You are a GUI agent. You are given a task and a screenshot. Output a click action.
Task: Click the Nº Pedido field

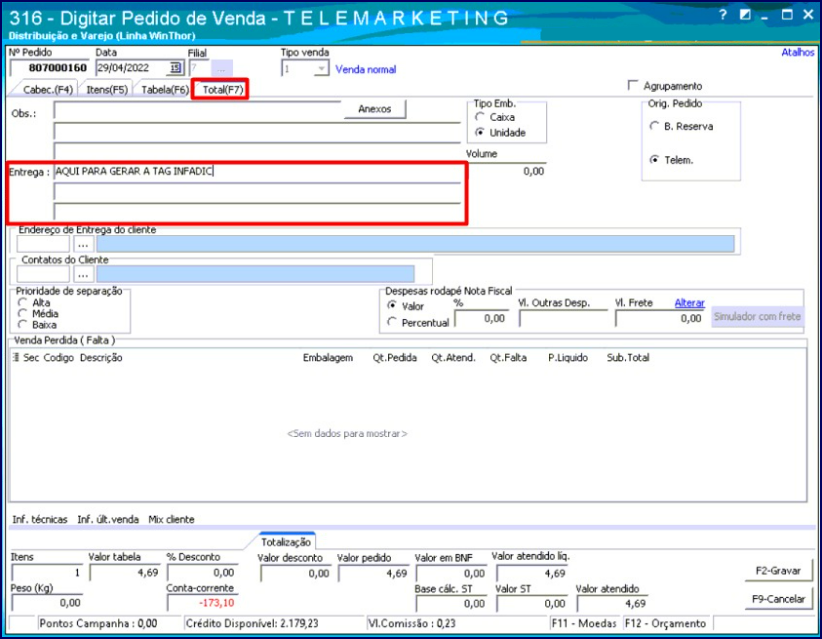coord(50,68)
